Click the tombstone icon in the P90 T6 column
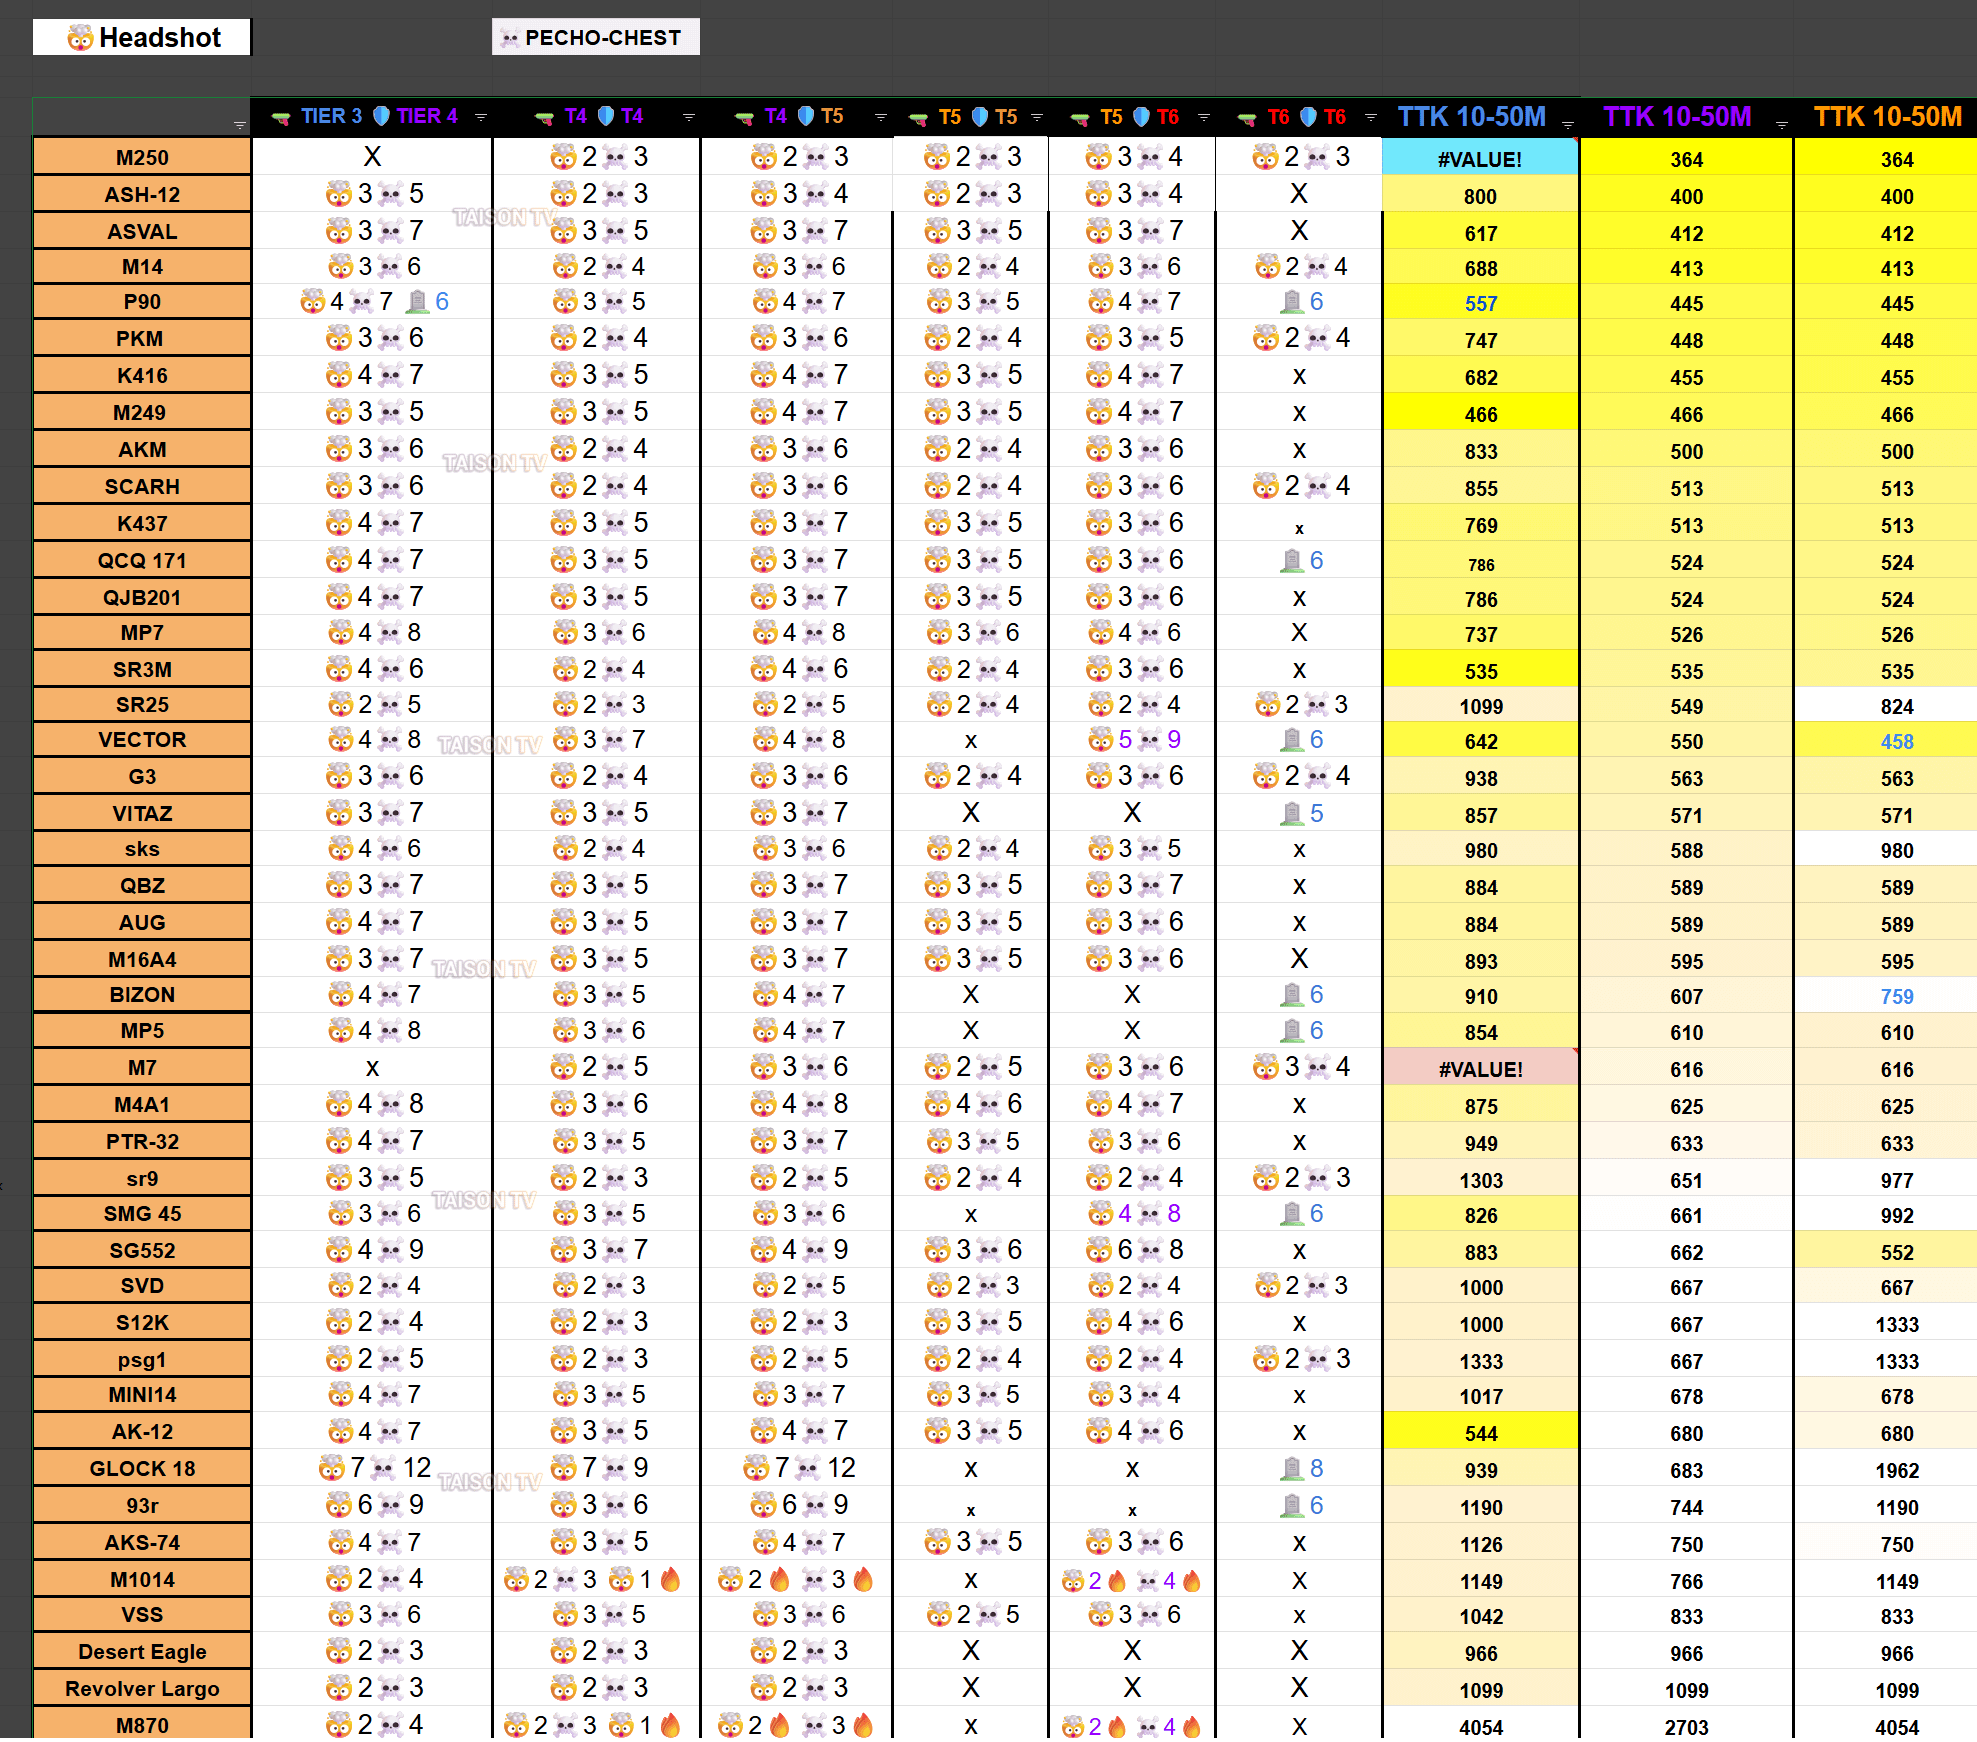 [1292, 302]
